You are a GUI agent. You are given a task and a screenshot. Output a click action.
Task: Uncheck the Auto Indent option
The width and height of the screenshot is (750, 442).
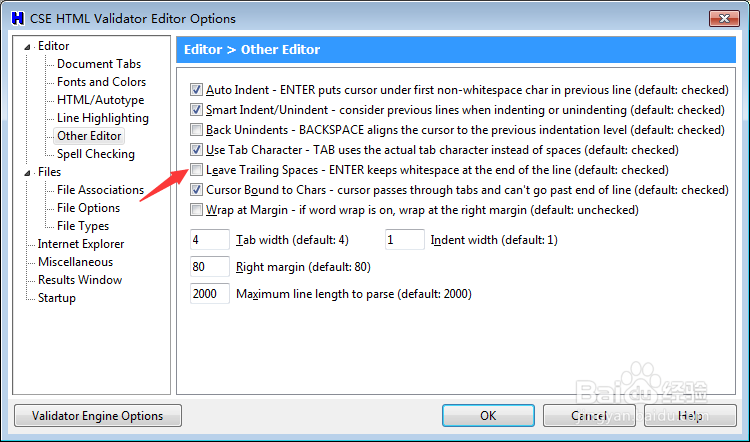(x=196, y=90)
